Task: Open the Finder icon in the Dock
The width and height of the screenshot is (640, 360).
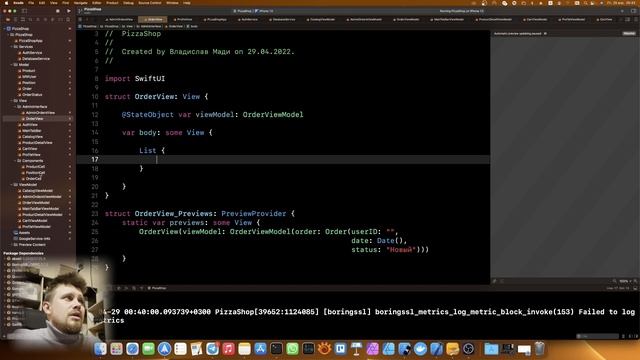Action: [x=100, y=349]
